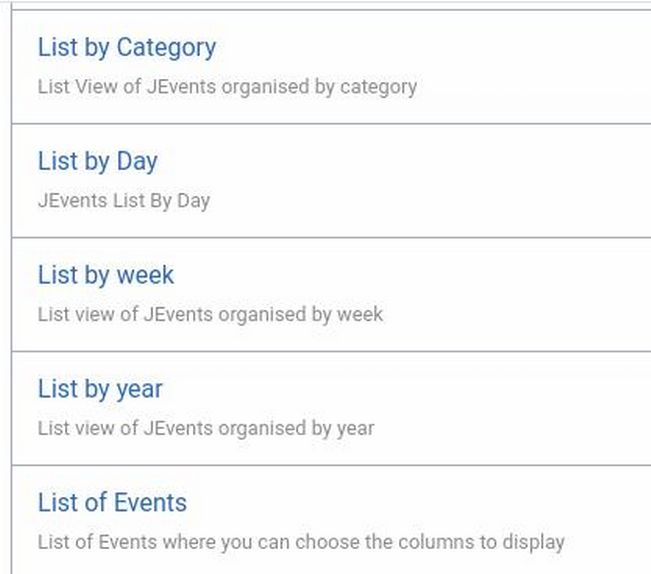Image resolution: width=651 pixels, height=574 pixels.
Task: Click empty space right of 'organised by year' description
Action: pos(510,428)
